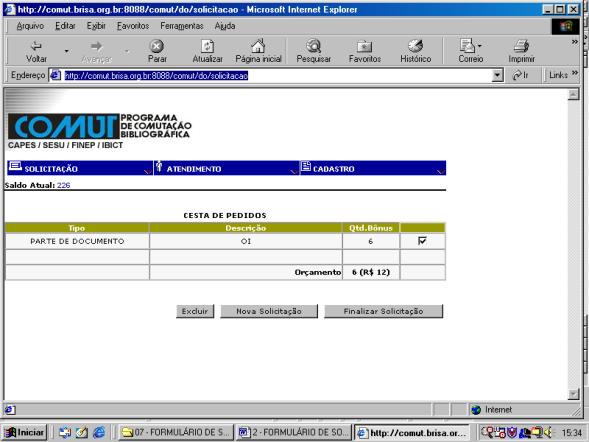Viewport: 589px width, 442px height.
Task: Click the Excluir button
Action: click(x=195, y=311)
